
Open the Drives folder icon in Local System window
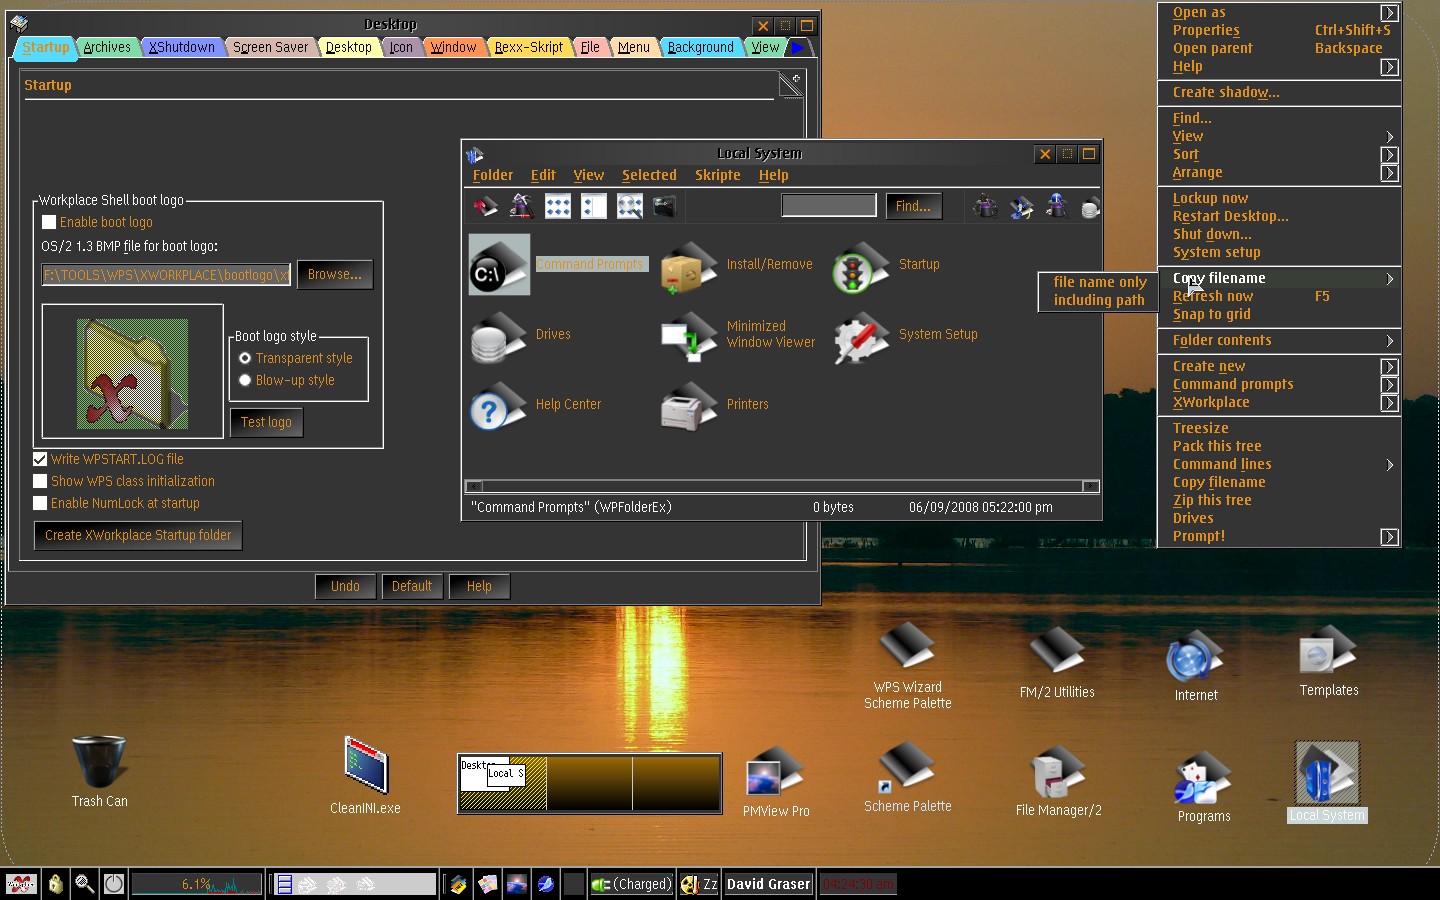point(498,336)
